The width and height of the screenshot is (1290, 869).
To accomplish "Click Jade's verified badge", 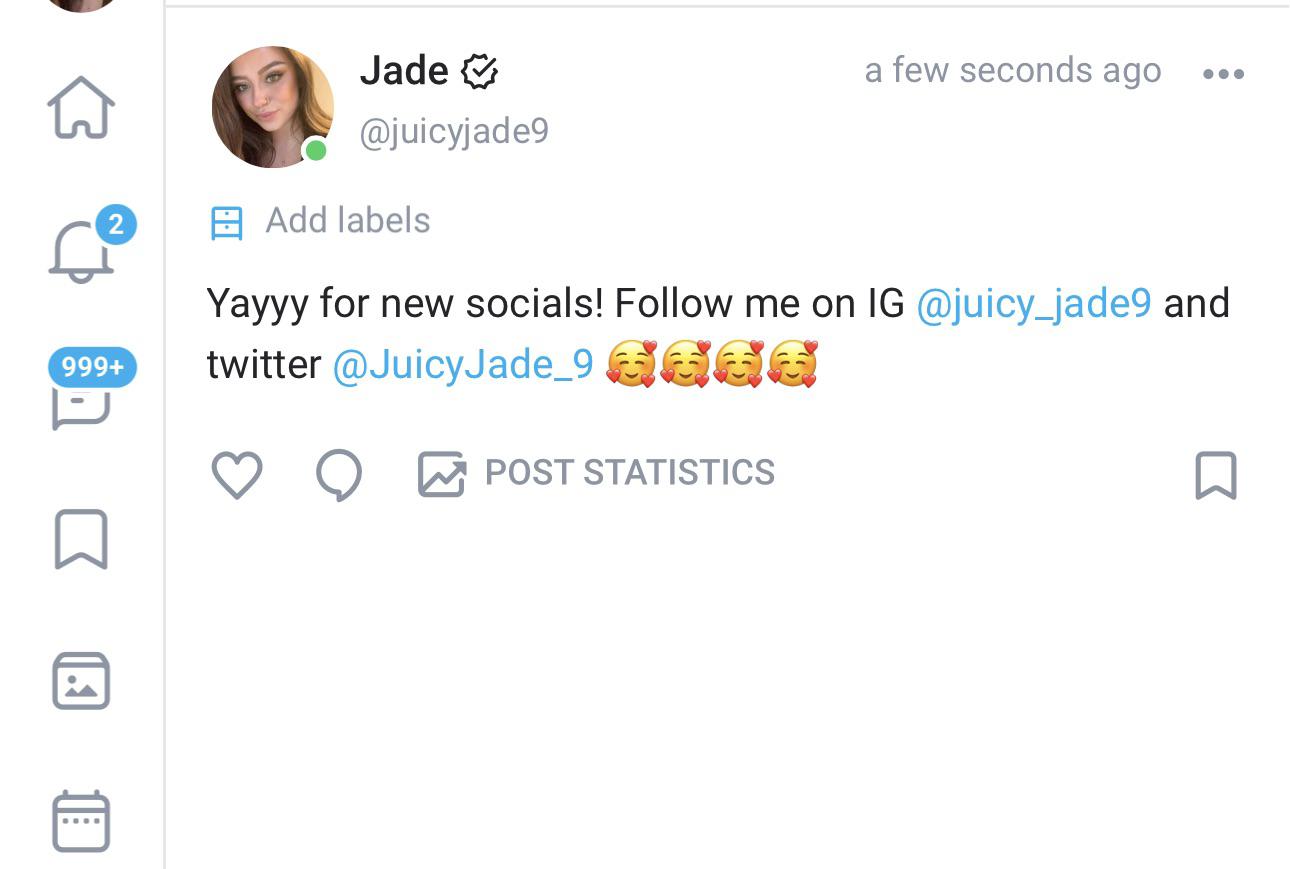I will click(481, 69).
